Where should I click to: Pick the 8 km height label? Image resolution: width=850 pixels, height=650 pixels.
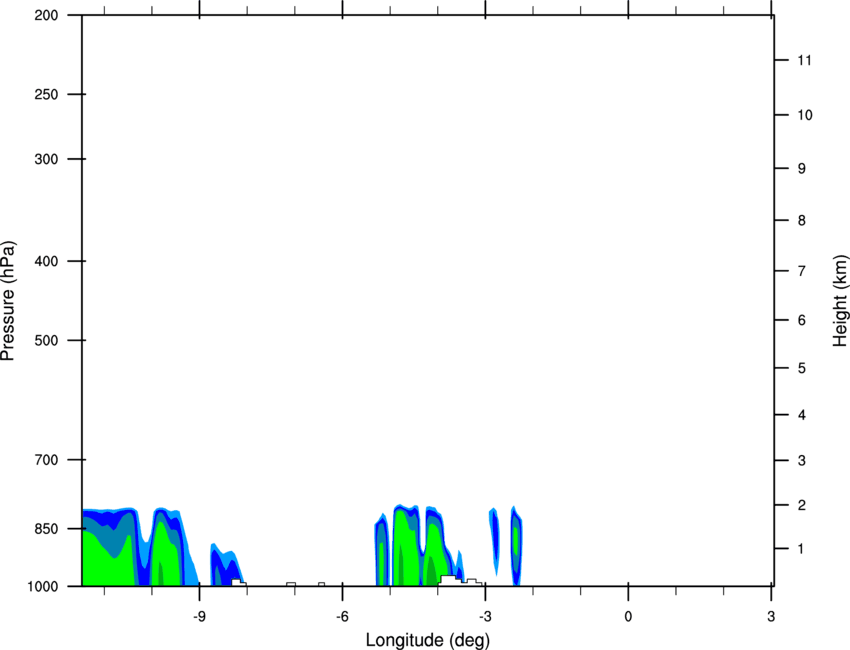tap(802, 220)
